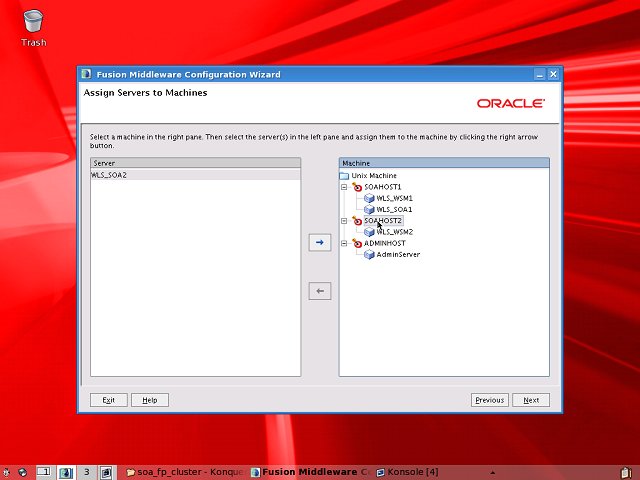This screenshot has width=640, height=480.
Task: Click the ADMINHOST machine icon
Action: (x=357, y=243)
